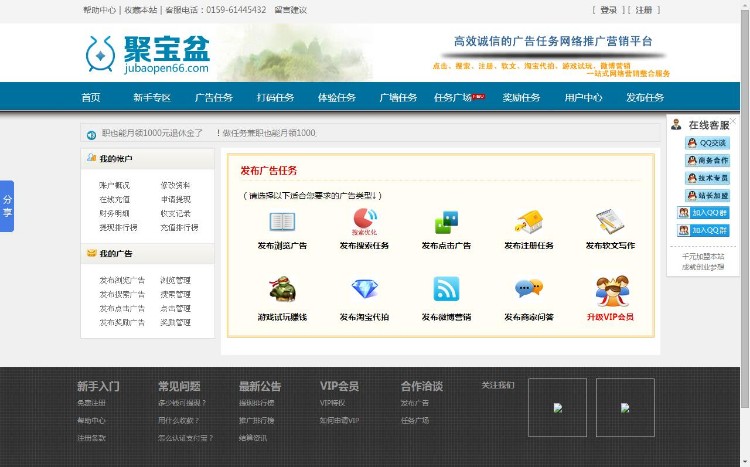Click the 发布微博营销 RSS feed icon
This screenshot has width=750, height=467.
coord(446,289)
